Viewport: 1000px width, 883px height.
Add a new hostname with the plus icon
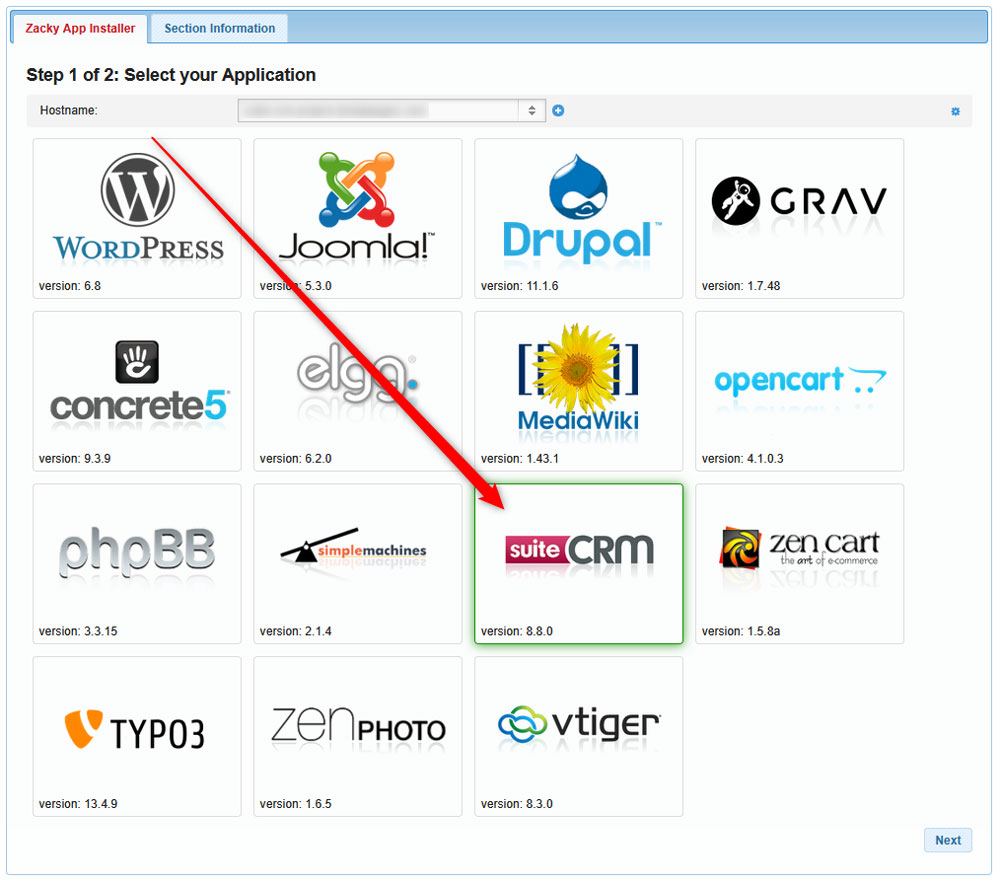point(558,110)
